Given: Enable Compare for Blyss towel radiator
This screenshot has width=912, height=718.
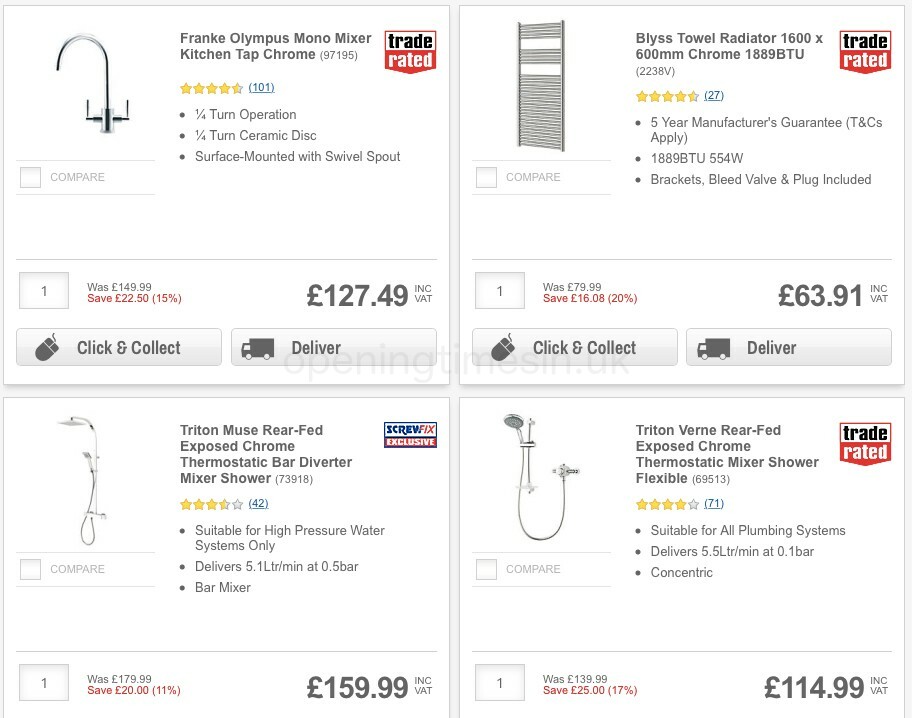Looking at the screenshot, I should click(486, 177).
